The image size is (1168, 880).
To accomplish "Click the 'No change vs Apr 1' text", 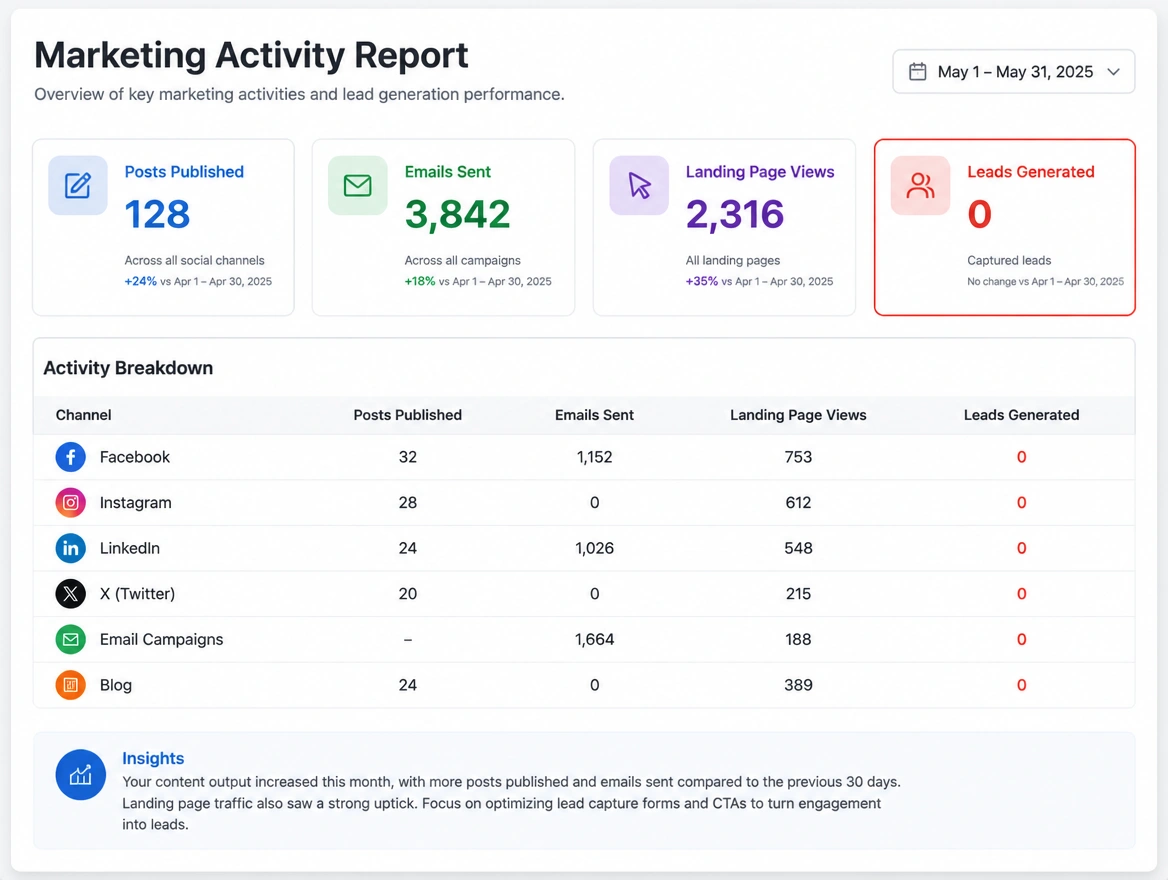I will click(1012, 281).
